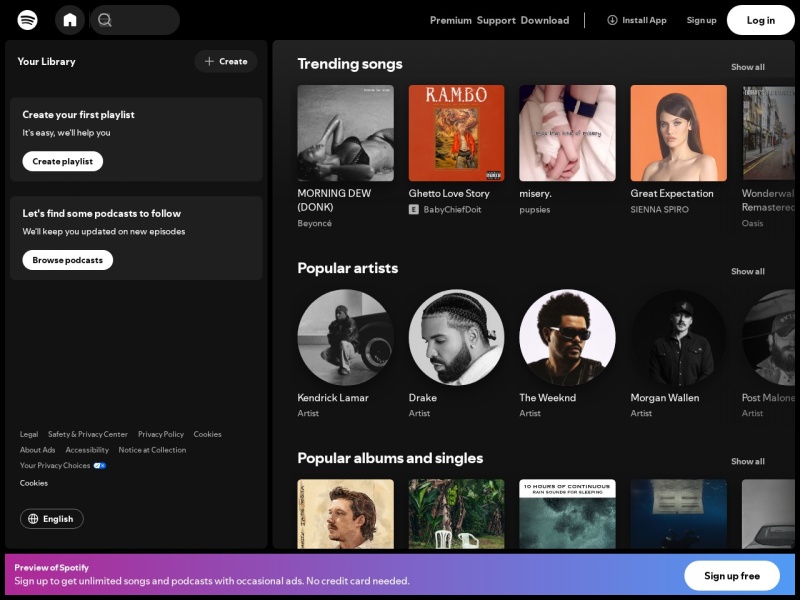Click the Great Expectation title
800x600 pixels.
point(672,193)
